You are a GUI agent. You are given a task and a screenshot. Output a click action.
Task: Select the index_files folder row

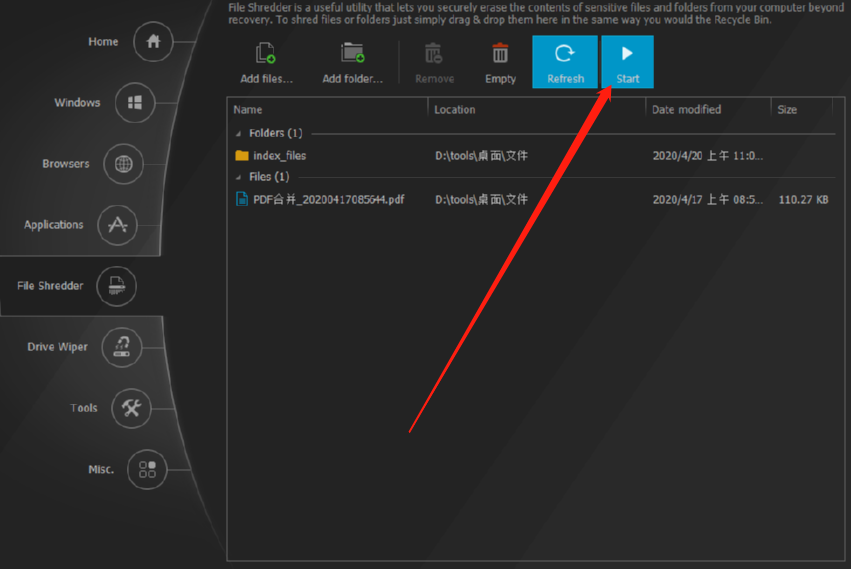click(279, 156)
